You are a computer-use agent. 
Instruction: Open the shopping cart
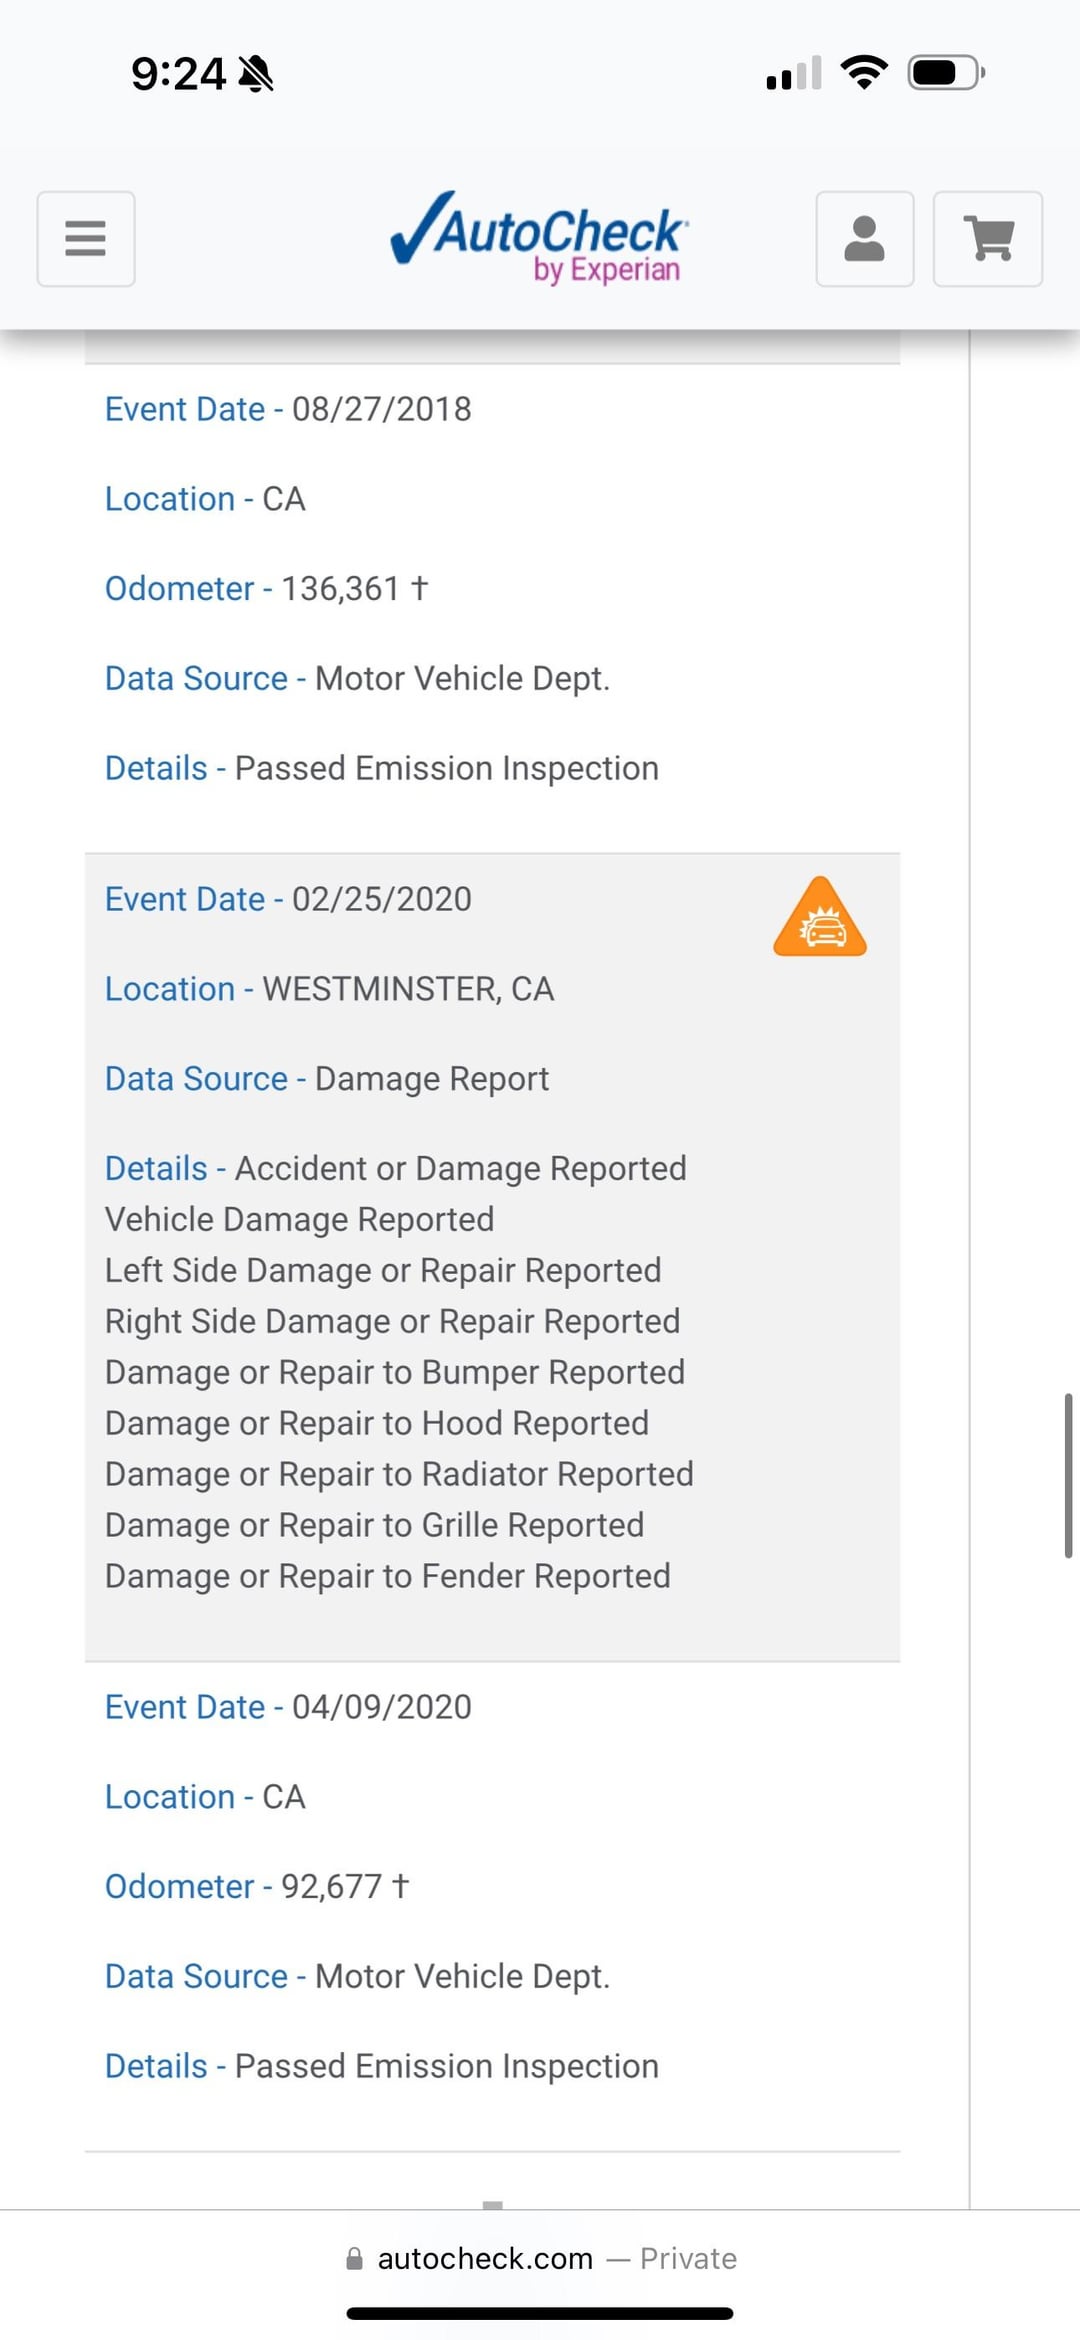coord(987,239)
